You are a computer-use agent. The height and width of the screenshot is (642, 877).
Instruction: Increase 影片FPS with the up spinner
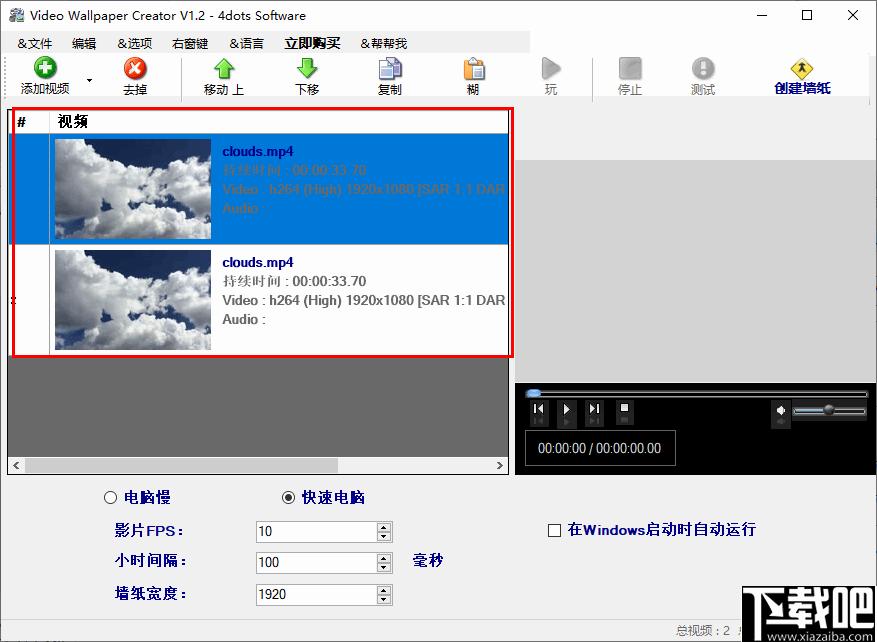pos(384,527)
